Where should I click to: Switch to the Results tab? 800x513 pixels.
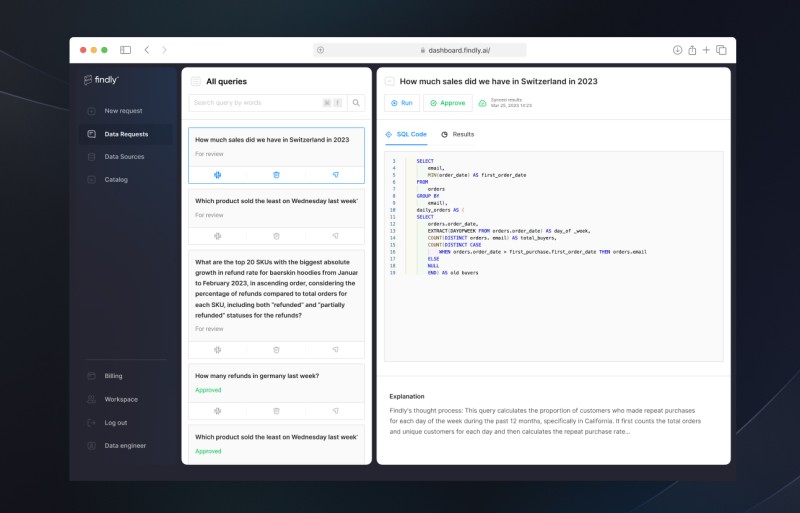458,134
